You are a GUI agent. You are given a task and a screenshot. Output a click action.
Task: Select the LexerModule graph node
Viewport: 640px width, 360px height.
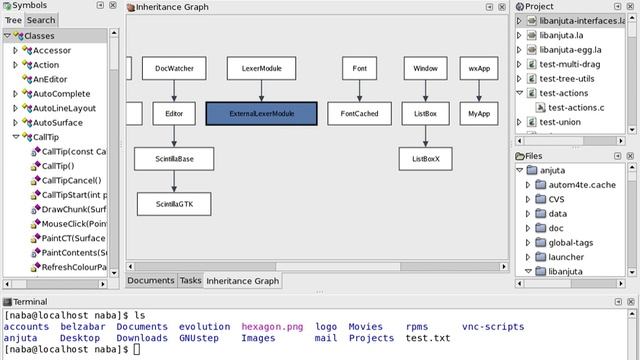coord(262,68)
